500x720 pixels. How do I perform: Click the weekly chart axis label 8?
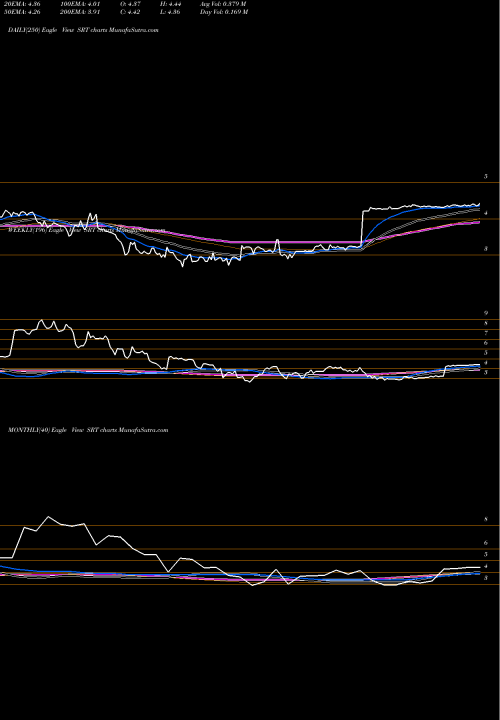point(486,323)
